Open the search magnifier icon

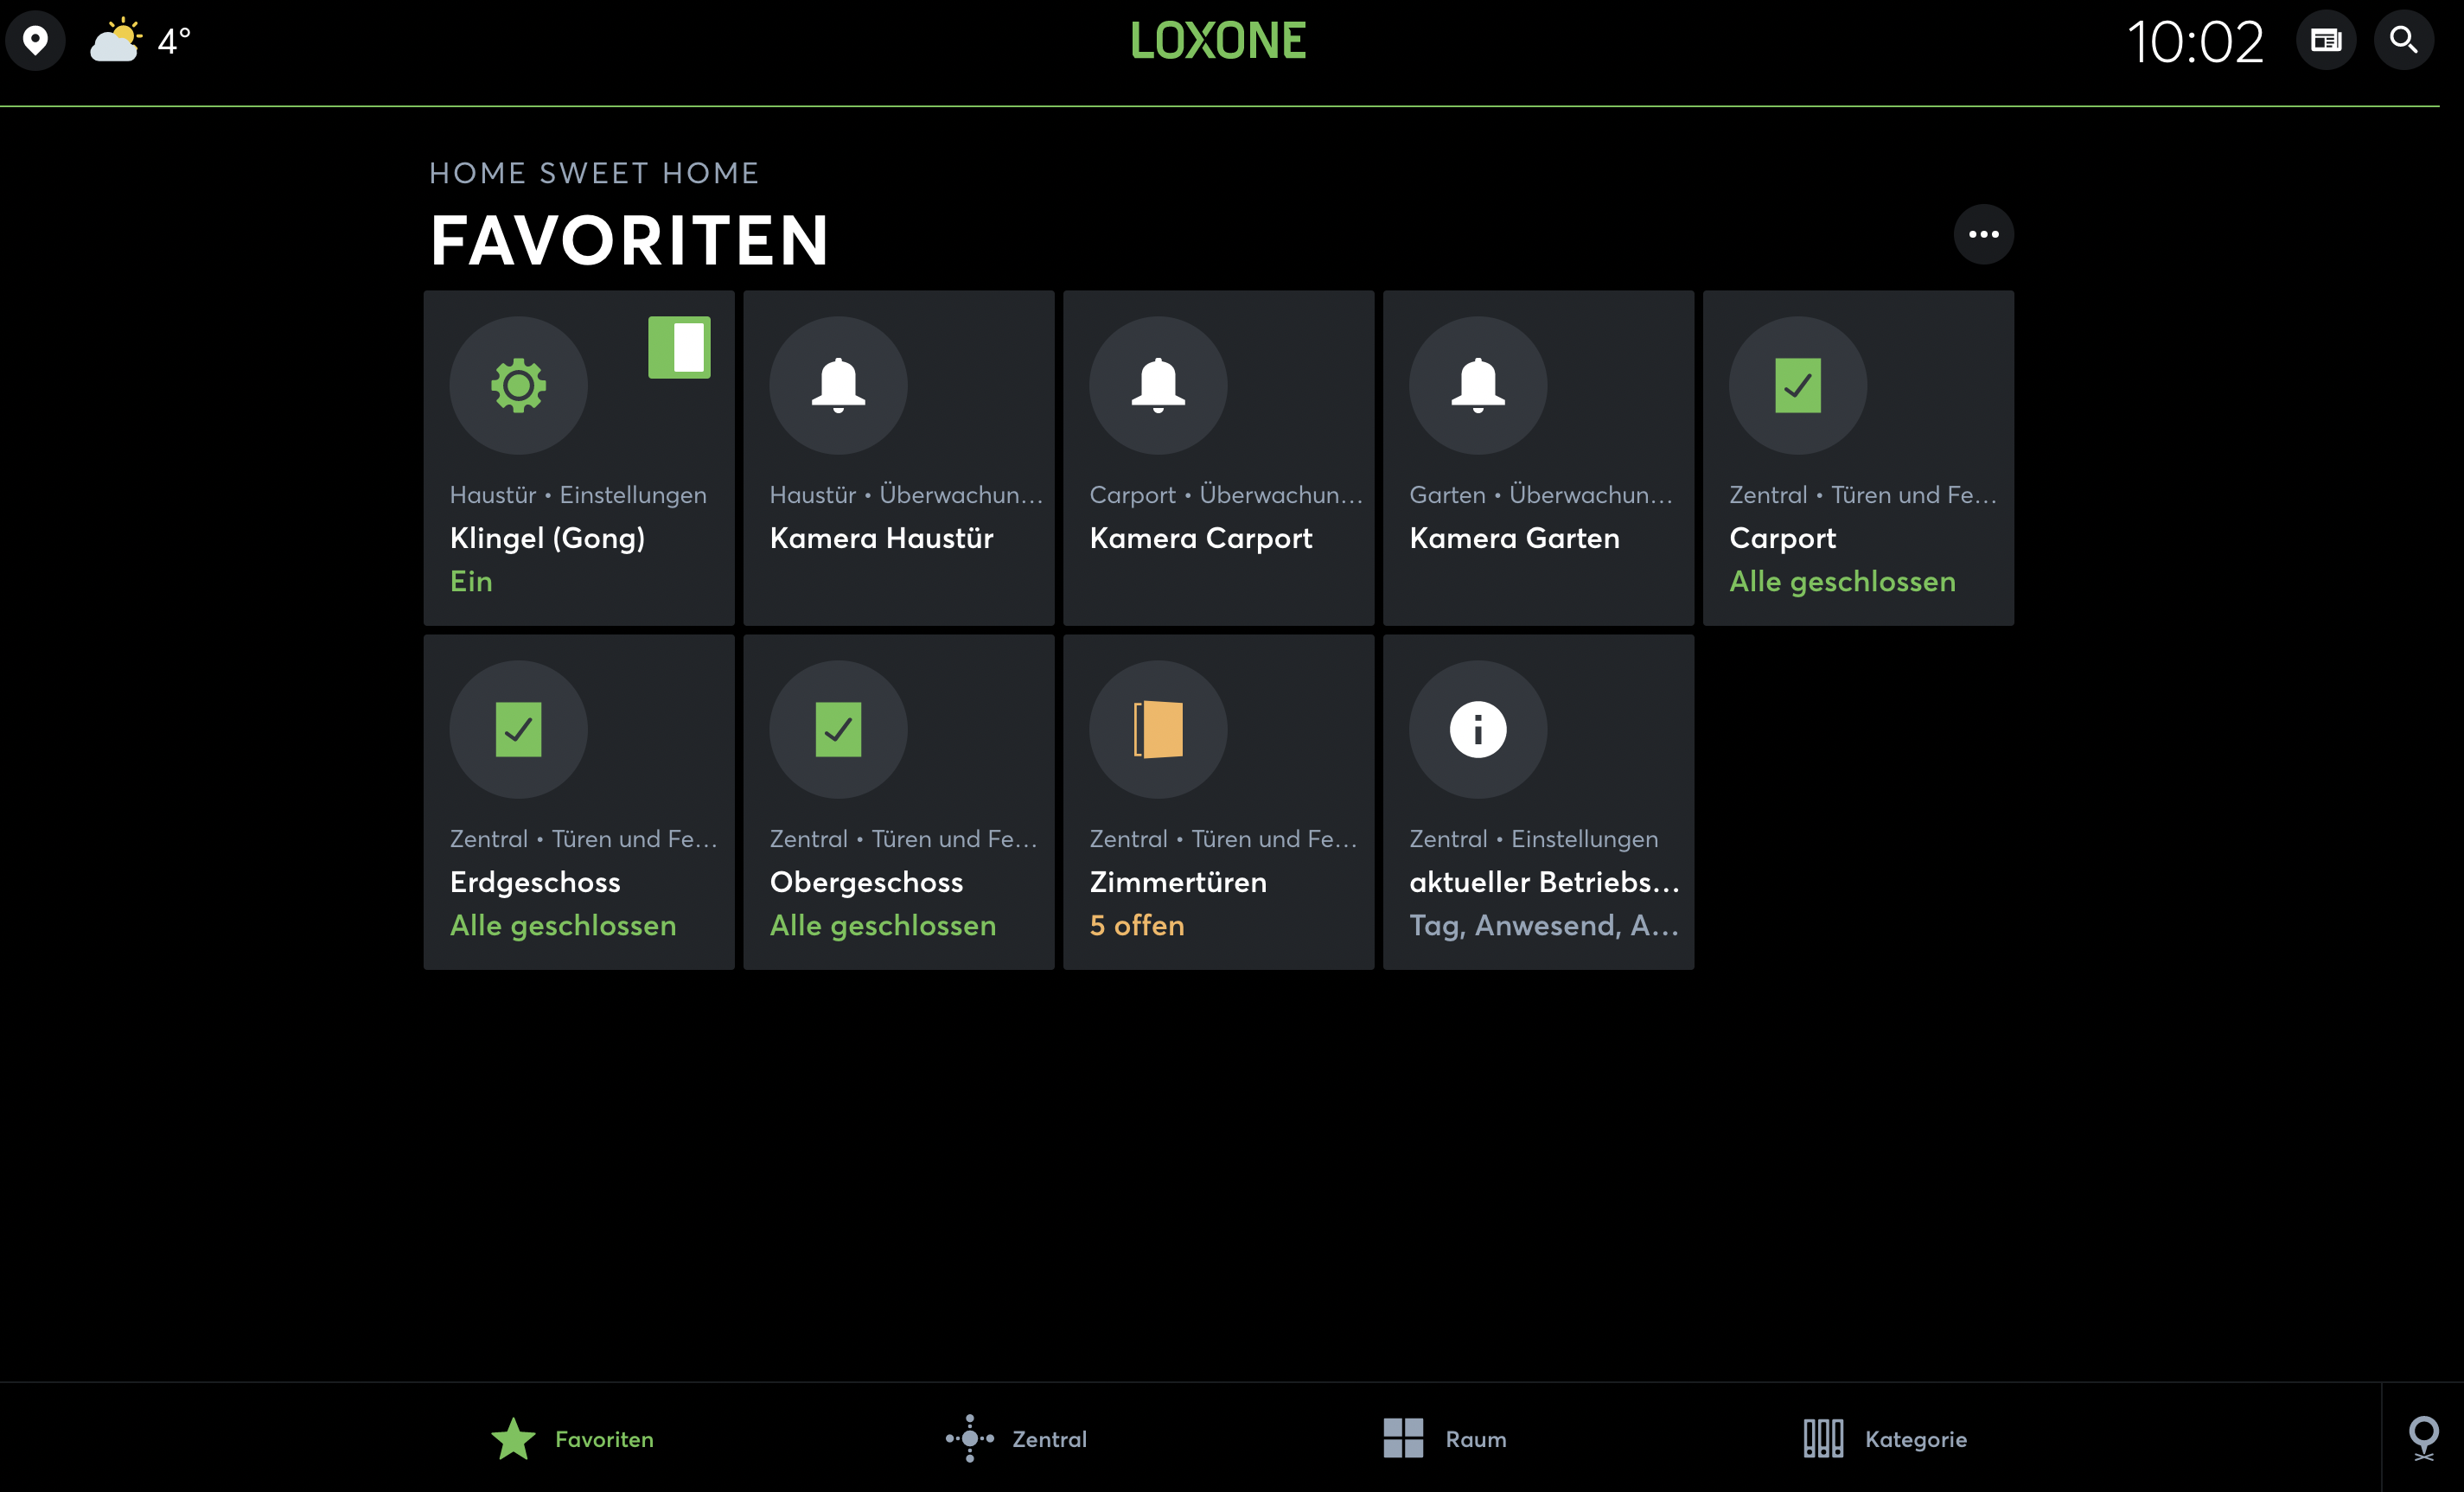pyautogui.click(x=2403, y=40)
